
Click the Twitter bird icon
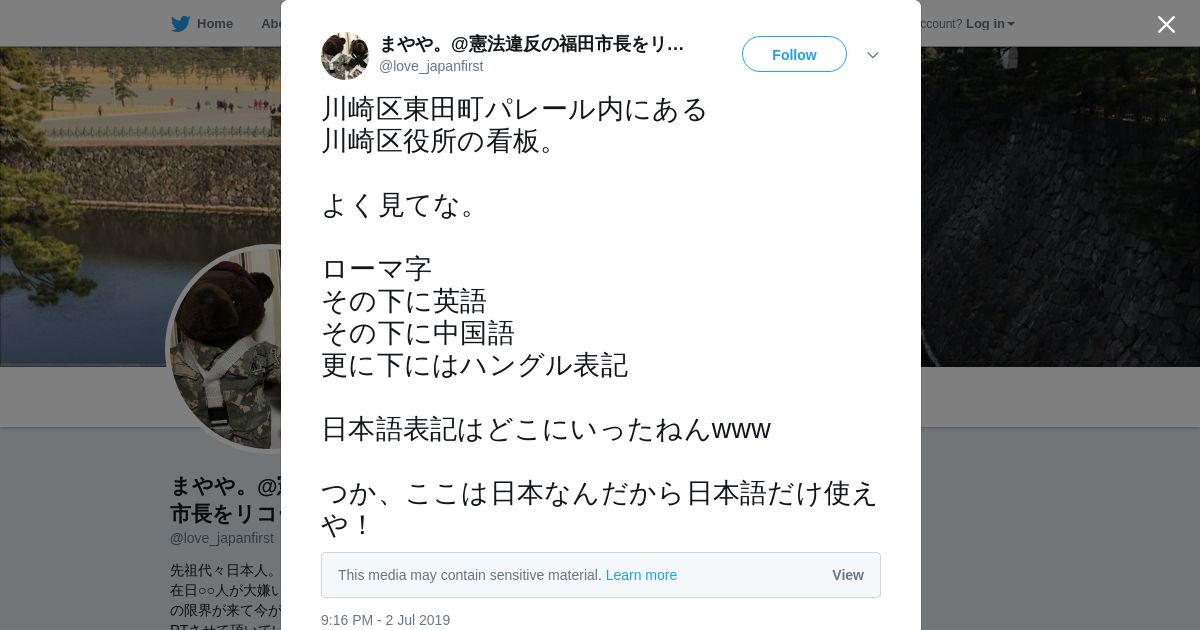click(x=180, y=24)
